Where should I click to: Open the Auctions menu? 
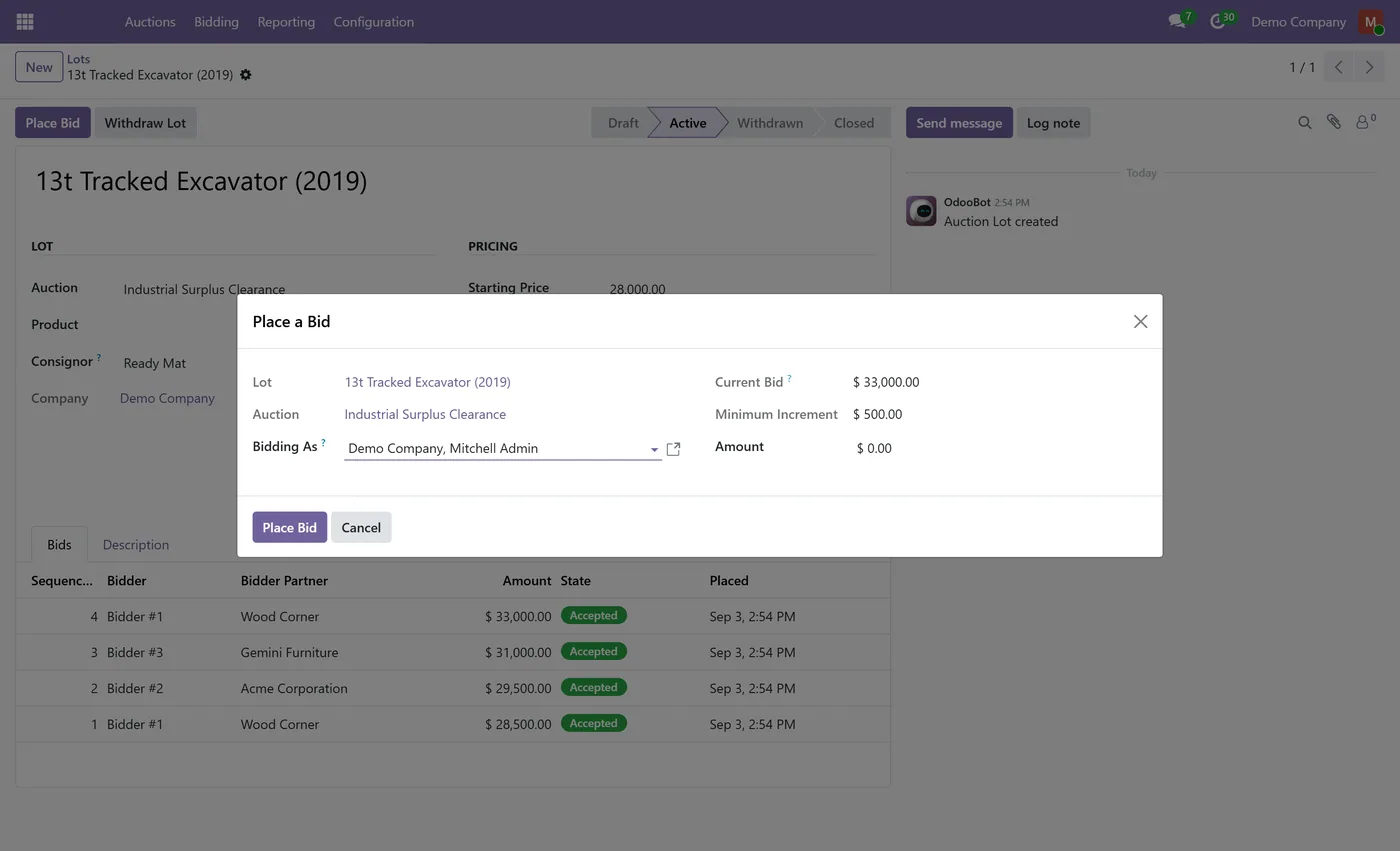150,21
